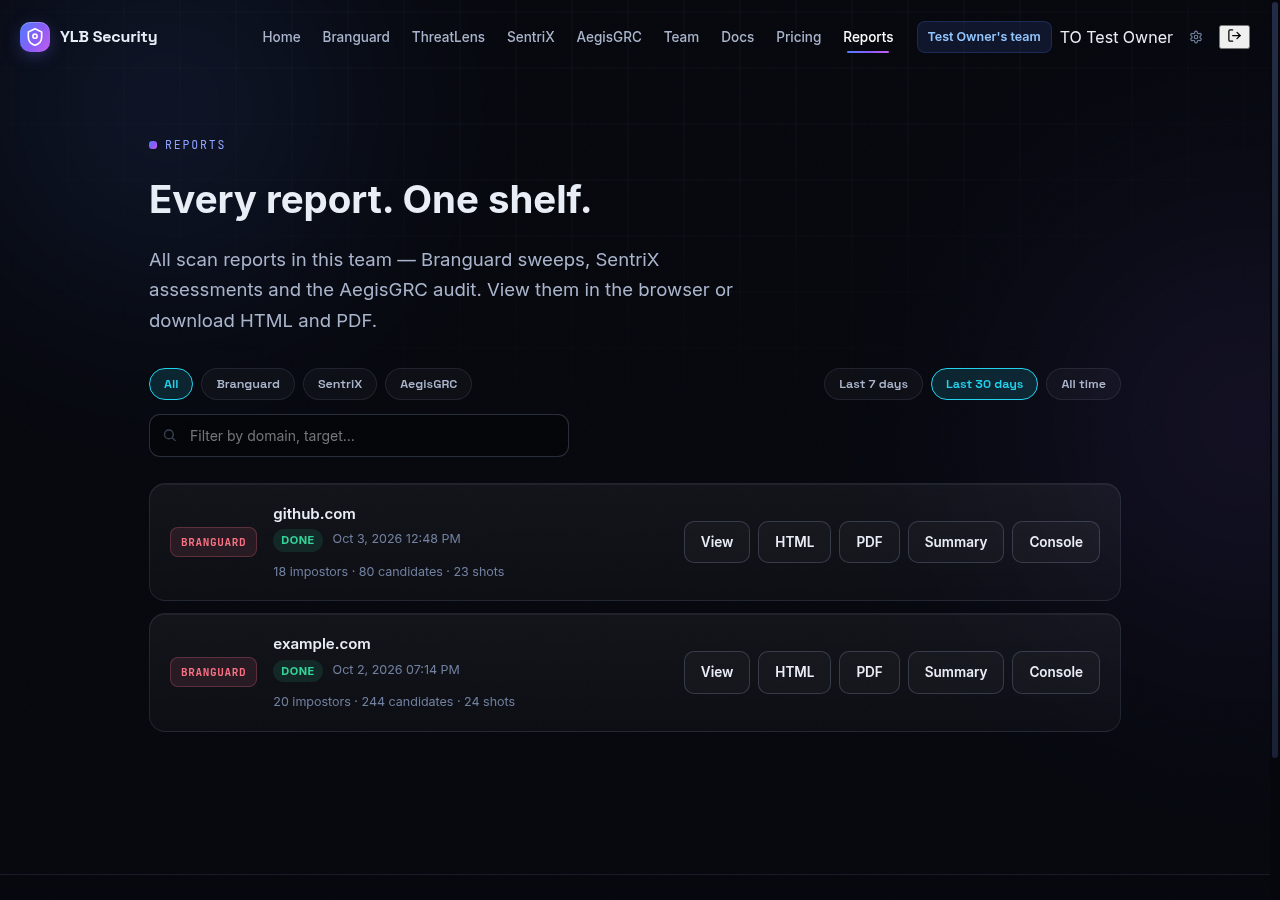Download HTML for example.com report

794,672
